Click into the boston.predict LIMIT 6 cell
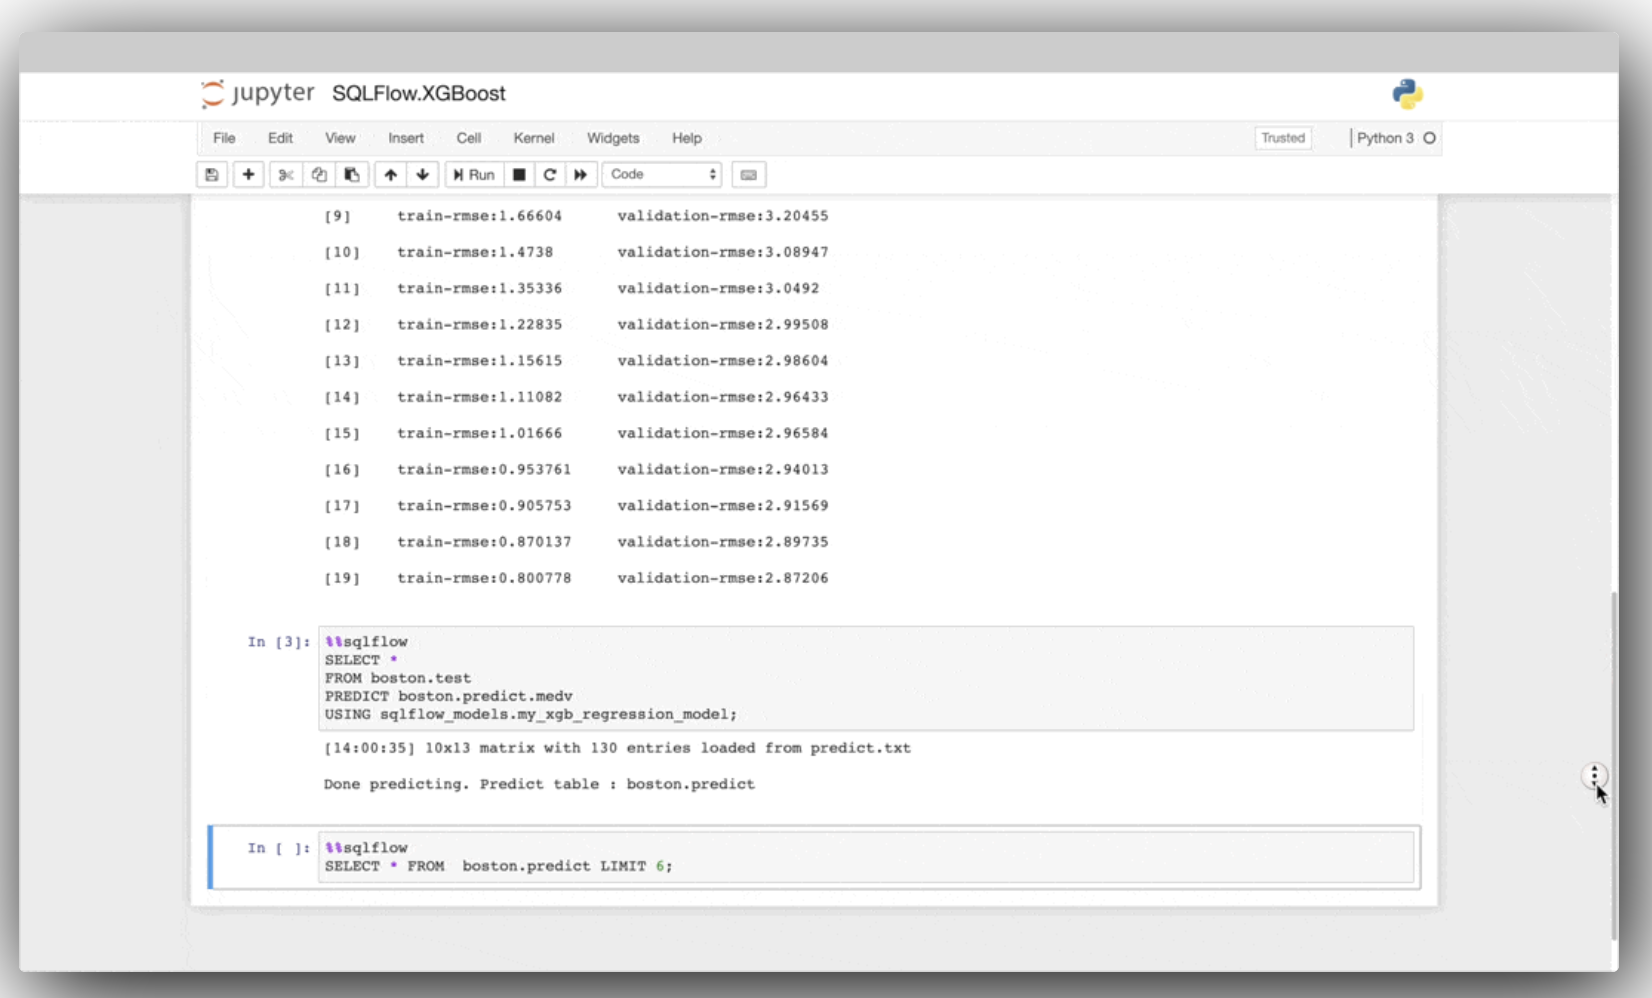The image size is (1652, 998). coord(866,857)
